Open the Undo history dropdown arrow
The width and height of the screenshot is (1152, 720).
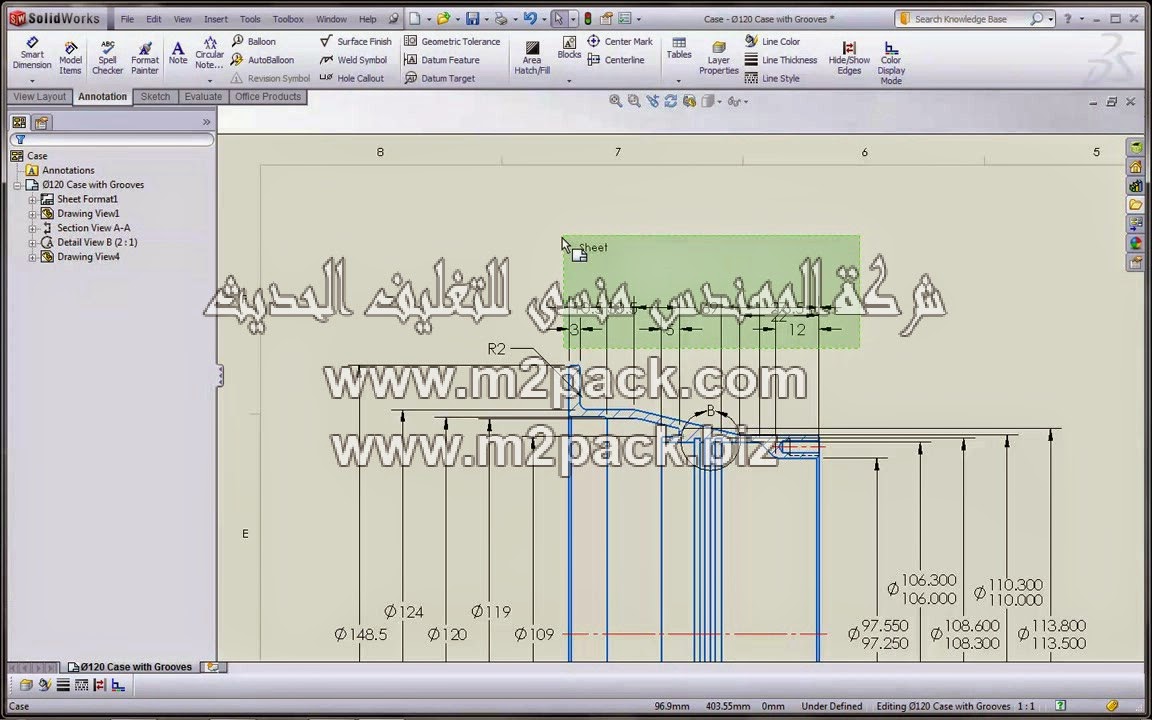pyautogui.click(x=543, y=19)
